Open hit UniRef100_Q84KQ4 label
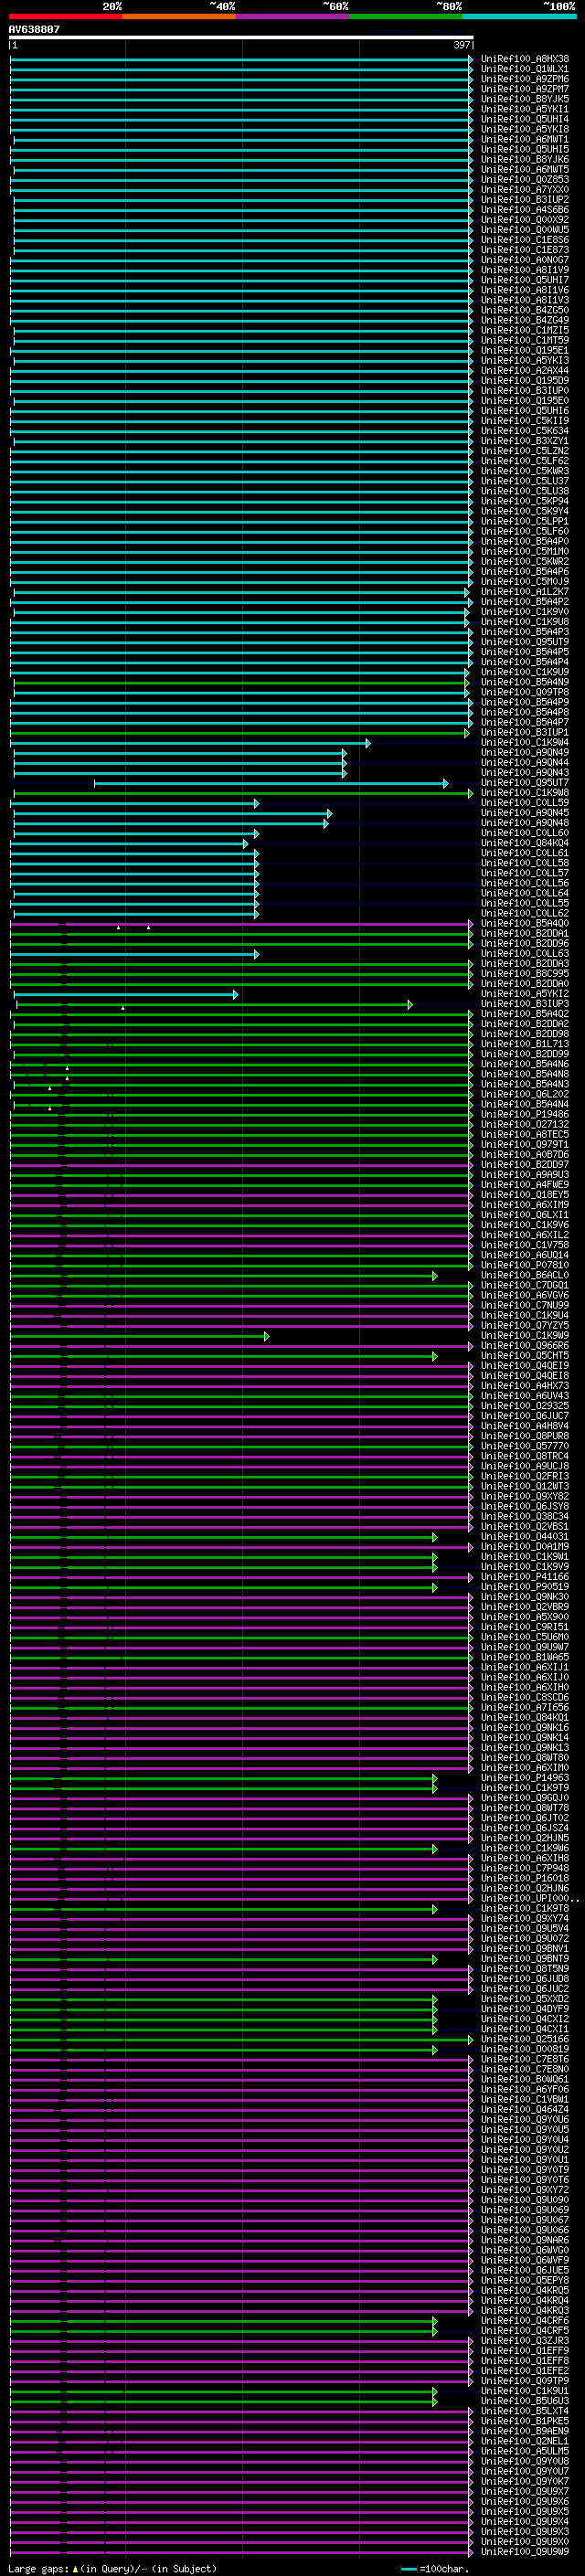Viewport: 585px width, 2576px height. pos(525,843)
